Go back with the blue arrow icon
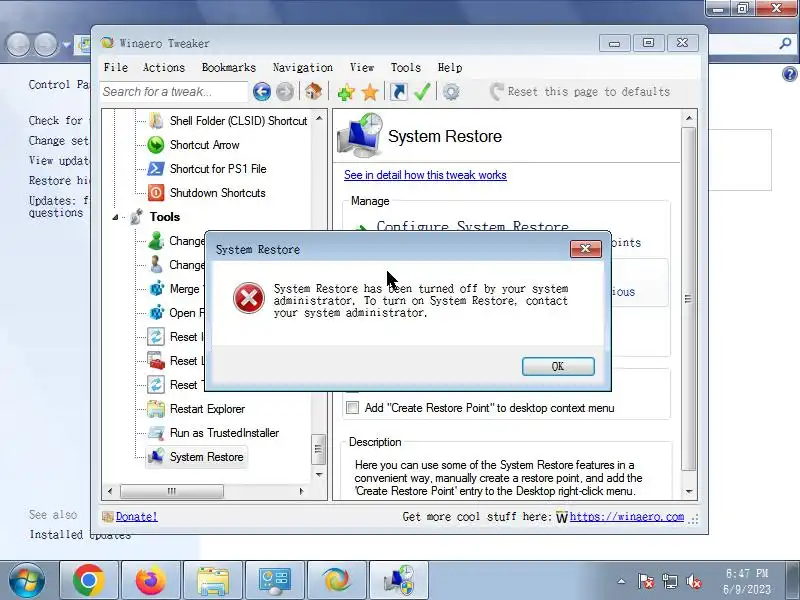The image size is (800, 600). [262, 92]
